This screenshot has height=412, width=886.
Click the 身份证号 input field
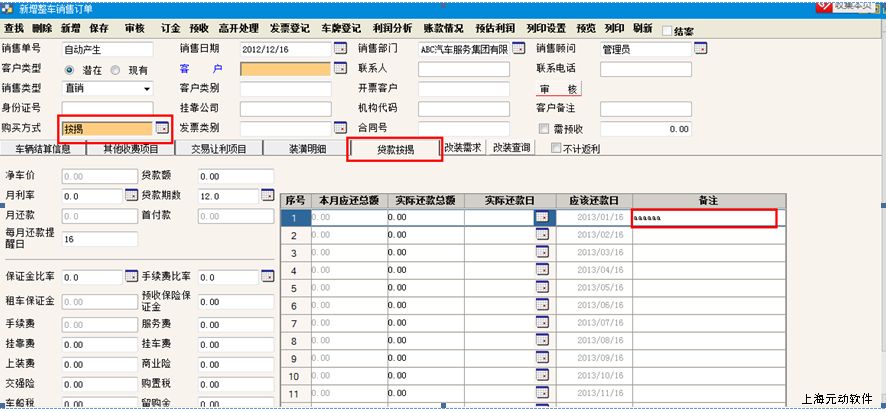pos(107,108)
